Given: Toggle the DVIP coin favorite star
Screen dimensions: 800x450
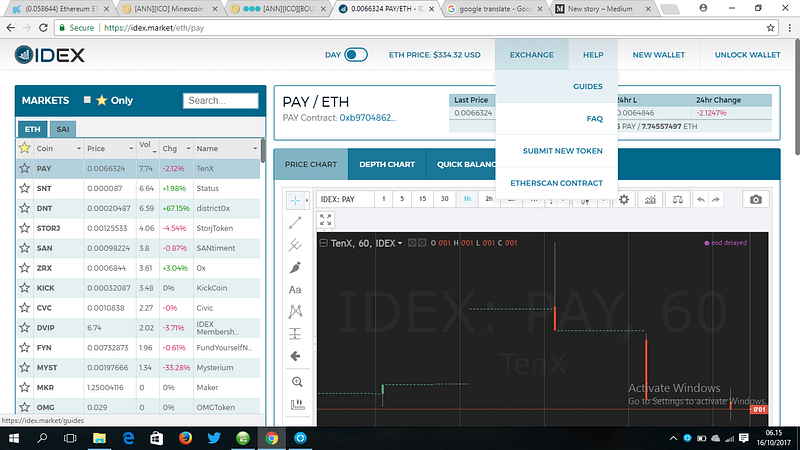Looking at the screenshot, I should point(24,328).
